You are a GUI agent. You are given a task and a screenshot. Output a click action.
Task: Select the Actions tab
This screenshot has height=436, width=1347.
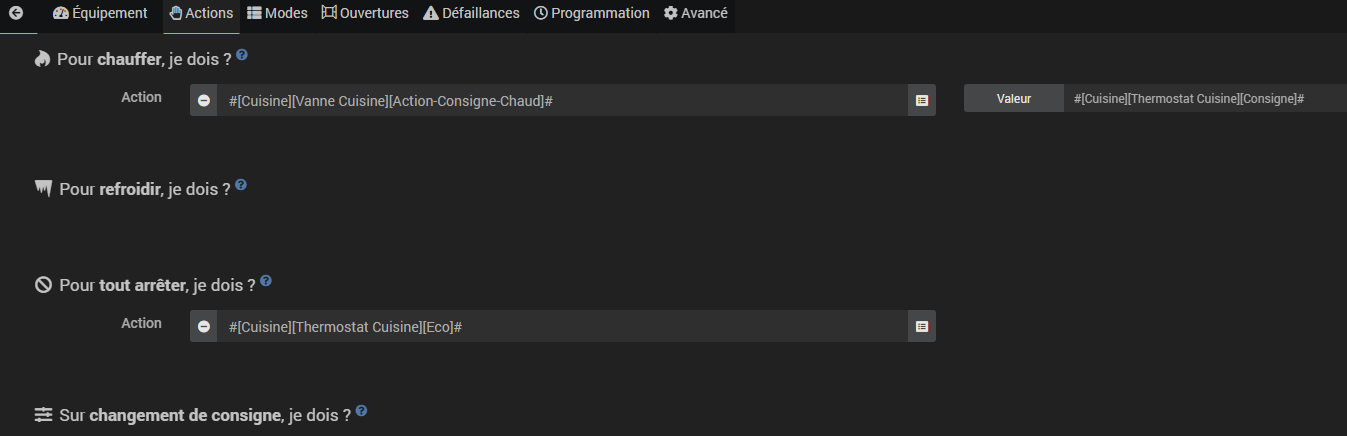201,14
